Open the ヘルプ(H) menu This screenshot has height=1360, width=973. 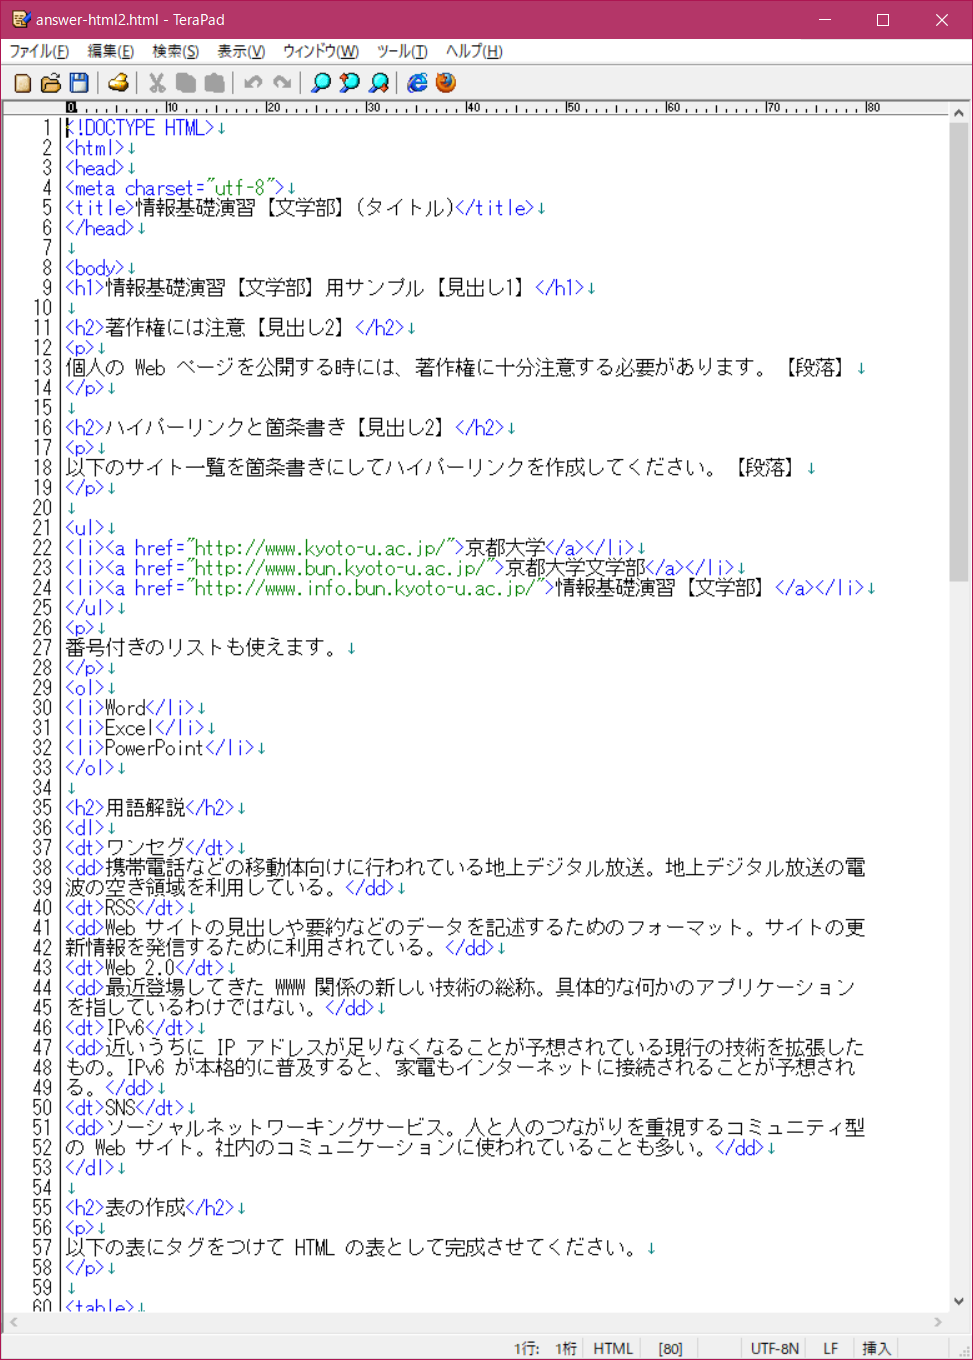click(x=474, y=51)
